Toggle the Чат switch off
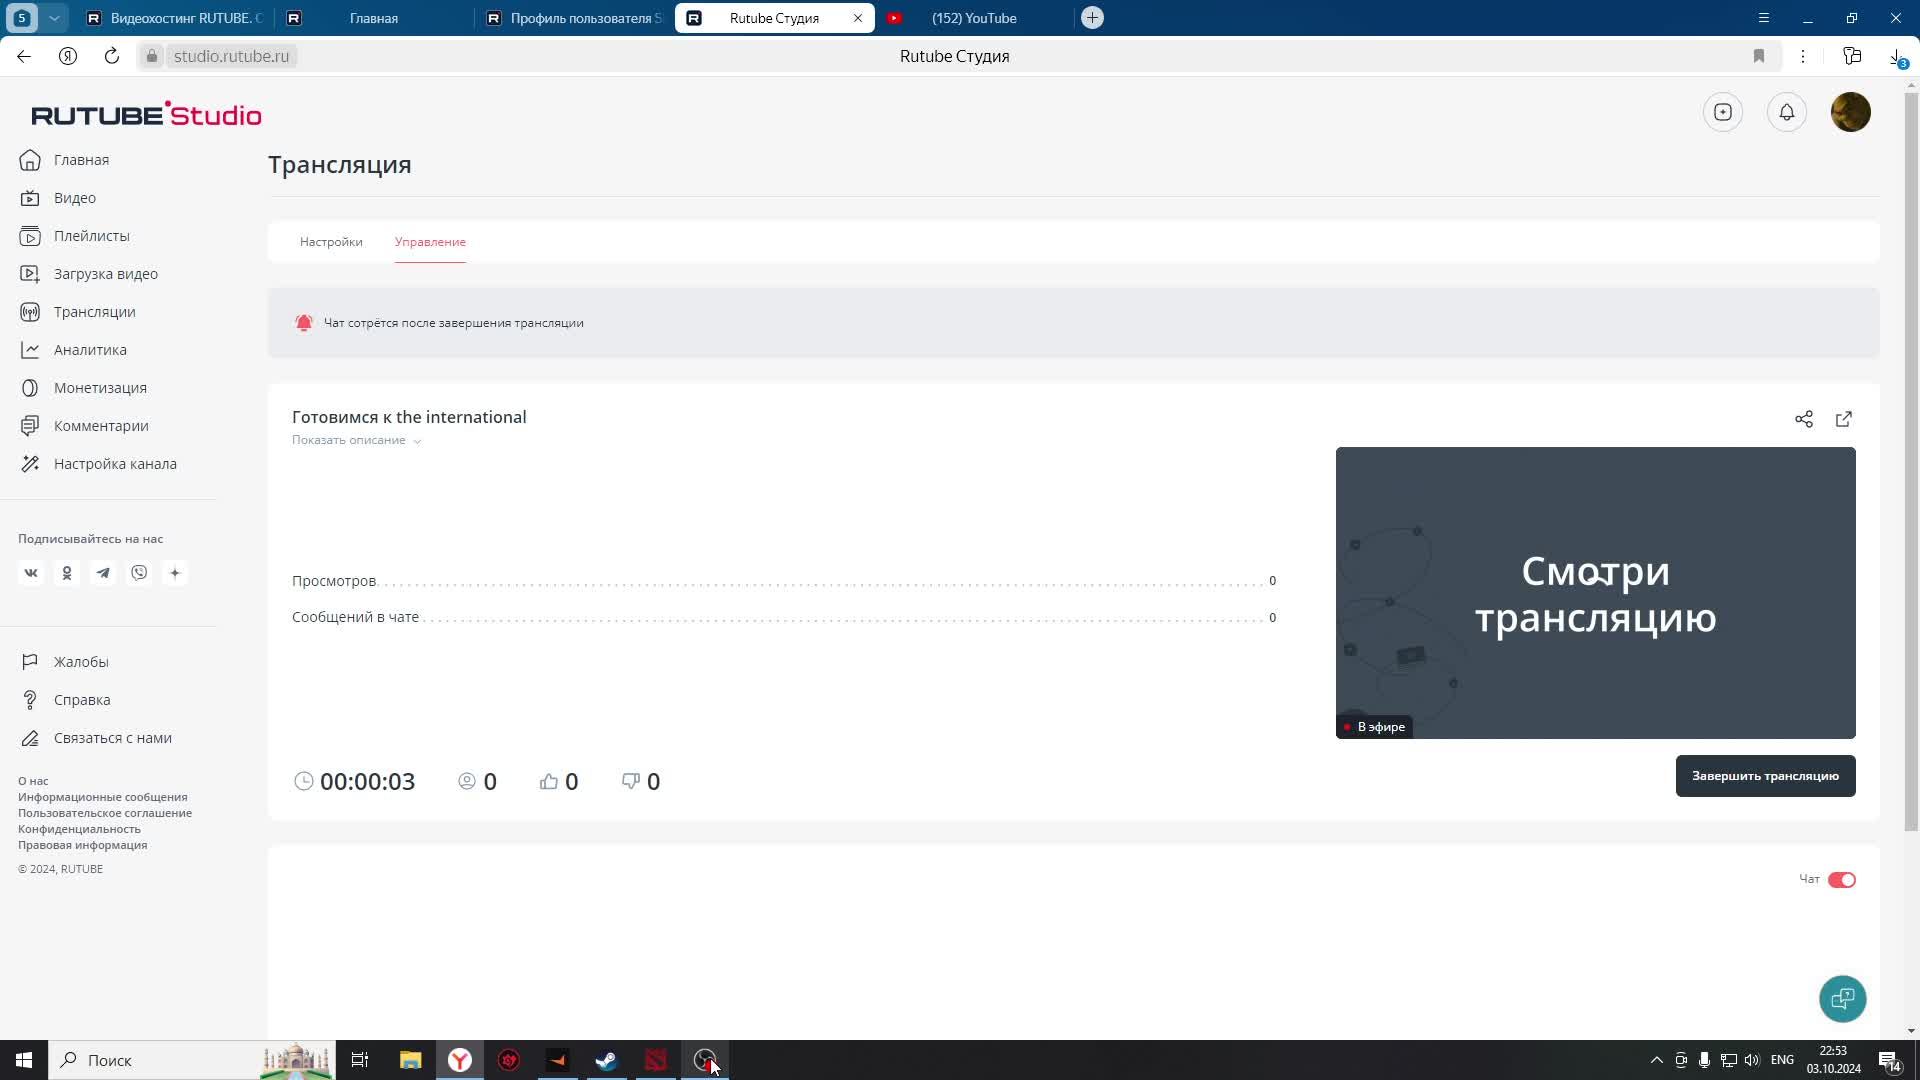Image resolution: width=1920 pixels, height=1080 pixels. (x=1842, y=880)
